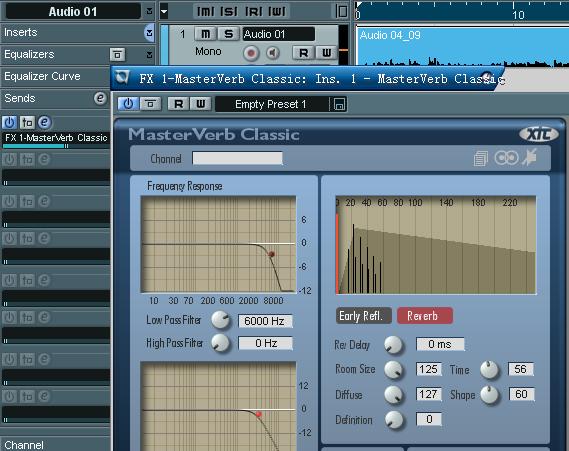Click red node on upper frequency response graph
Image resolution: width=569 pixels, height=451 pixels.
pos(271,254)
